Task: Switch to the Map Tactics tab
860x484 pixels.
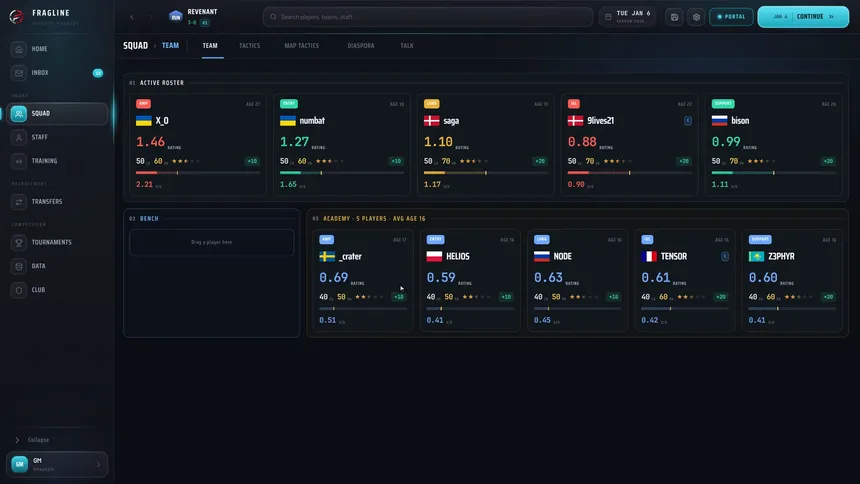Action: [302, 46]
